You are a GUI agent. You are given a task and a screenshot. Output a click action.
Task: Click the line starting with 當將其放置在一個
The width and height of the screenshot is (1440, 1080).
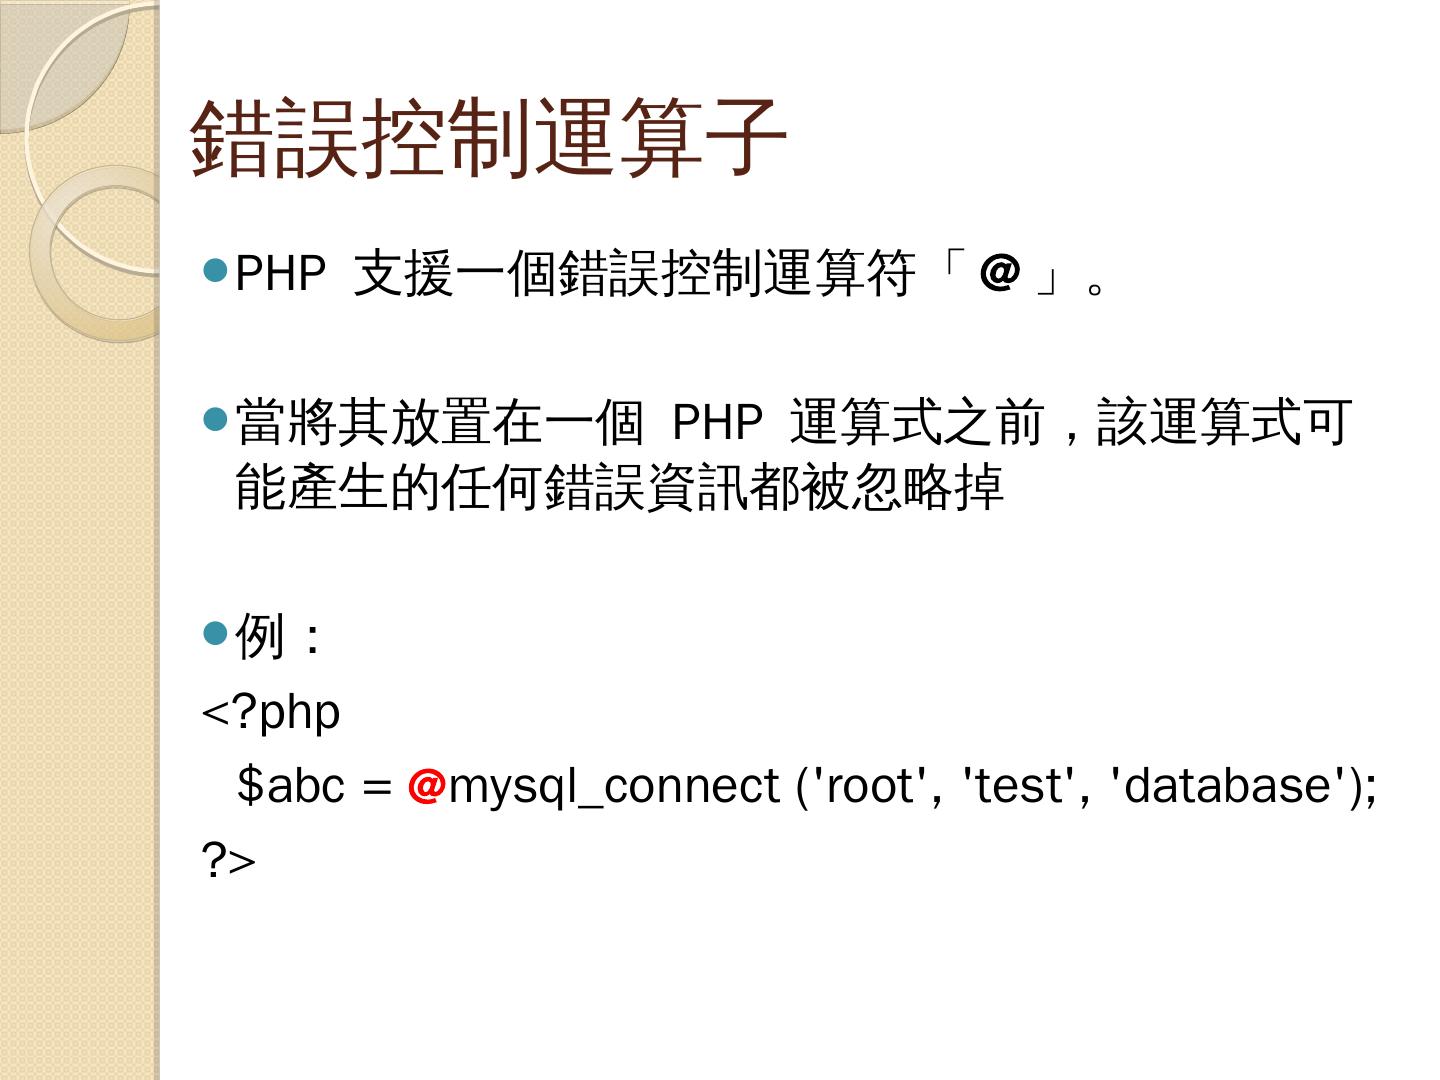[x=793, y=422]
